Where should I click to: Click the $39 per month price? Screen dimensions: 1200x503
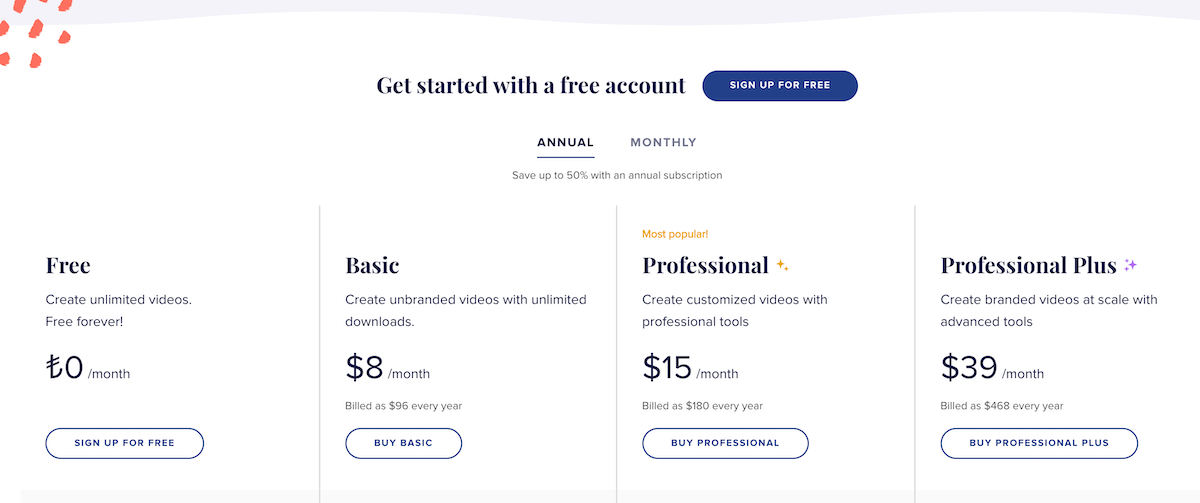pyautogui.click(x=991, y=369)
